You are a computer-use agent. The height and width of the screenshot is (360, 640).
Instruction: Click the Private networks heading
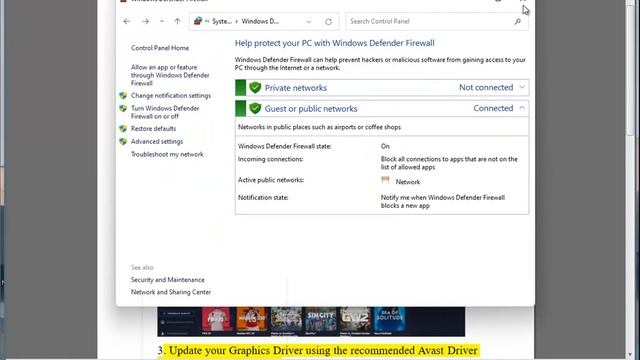296,88
